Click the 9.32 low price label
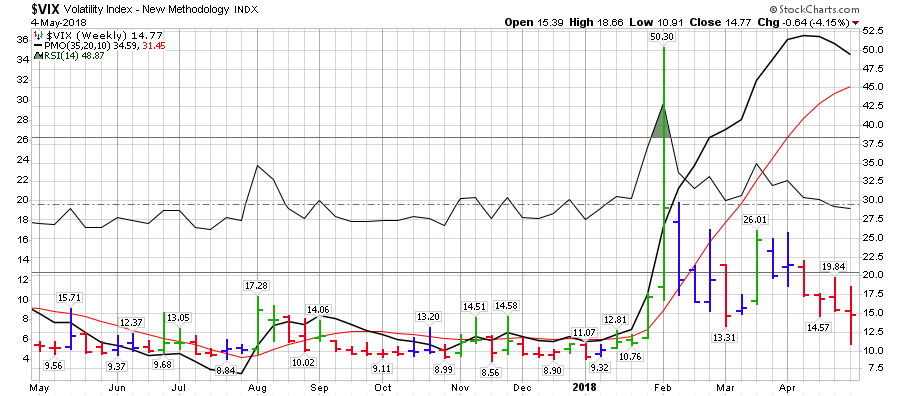 pyautogui.click(x=600, y=367)
